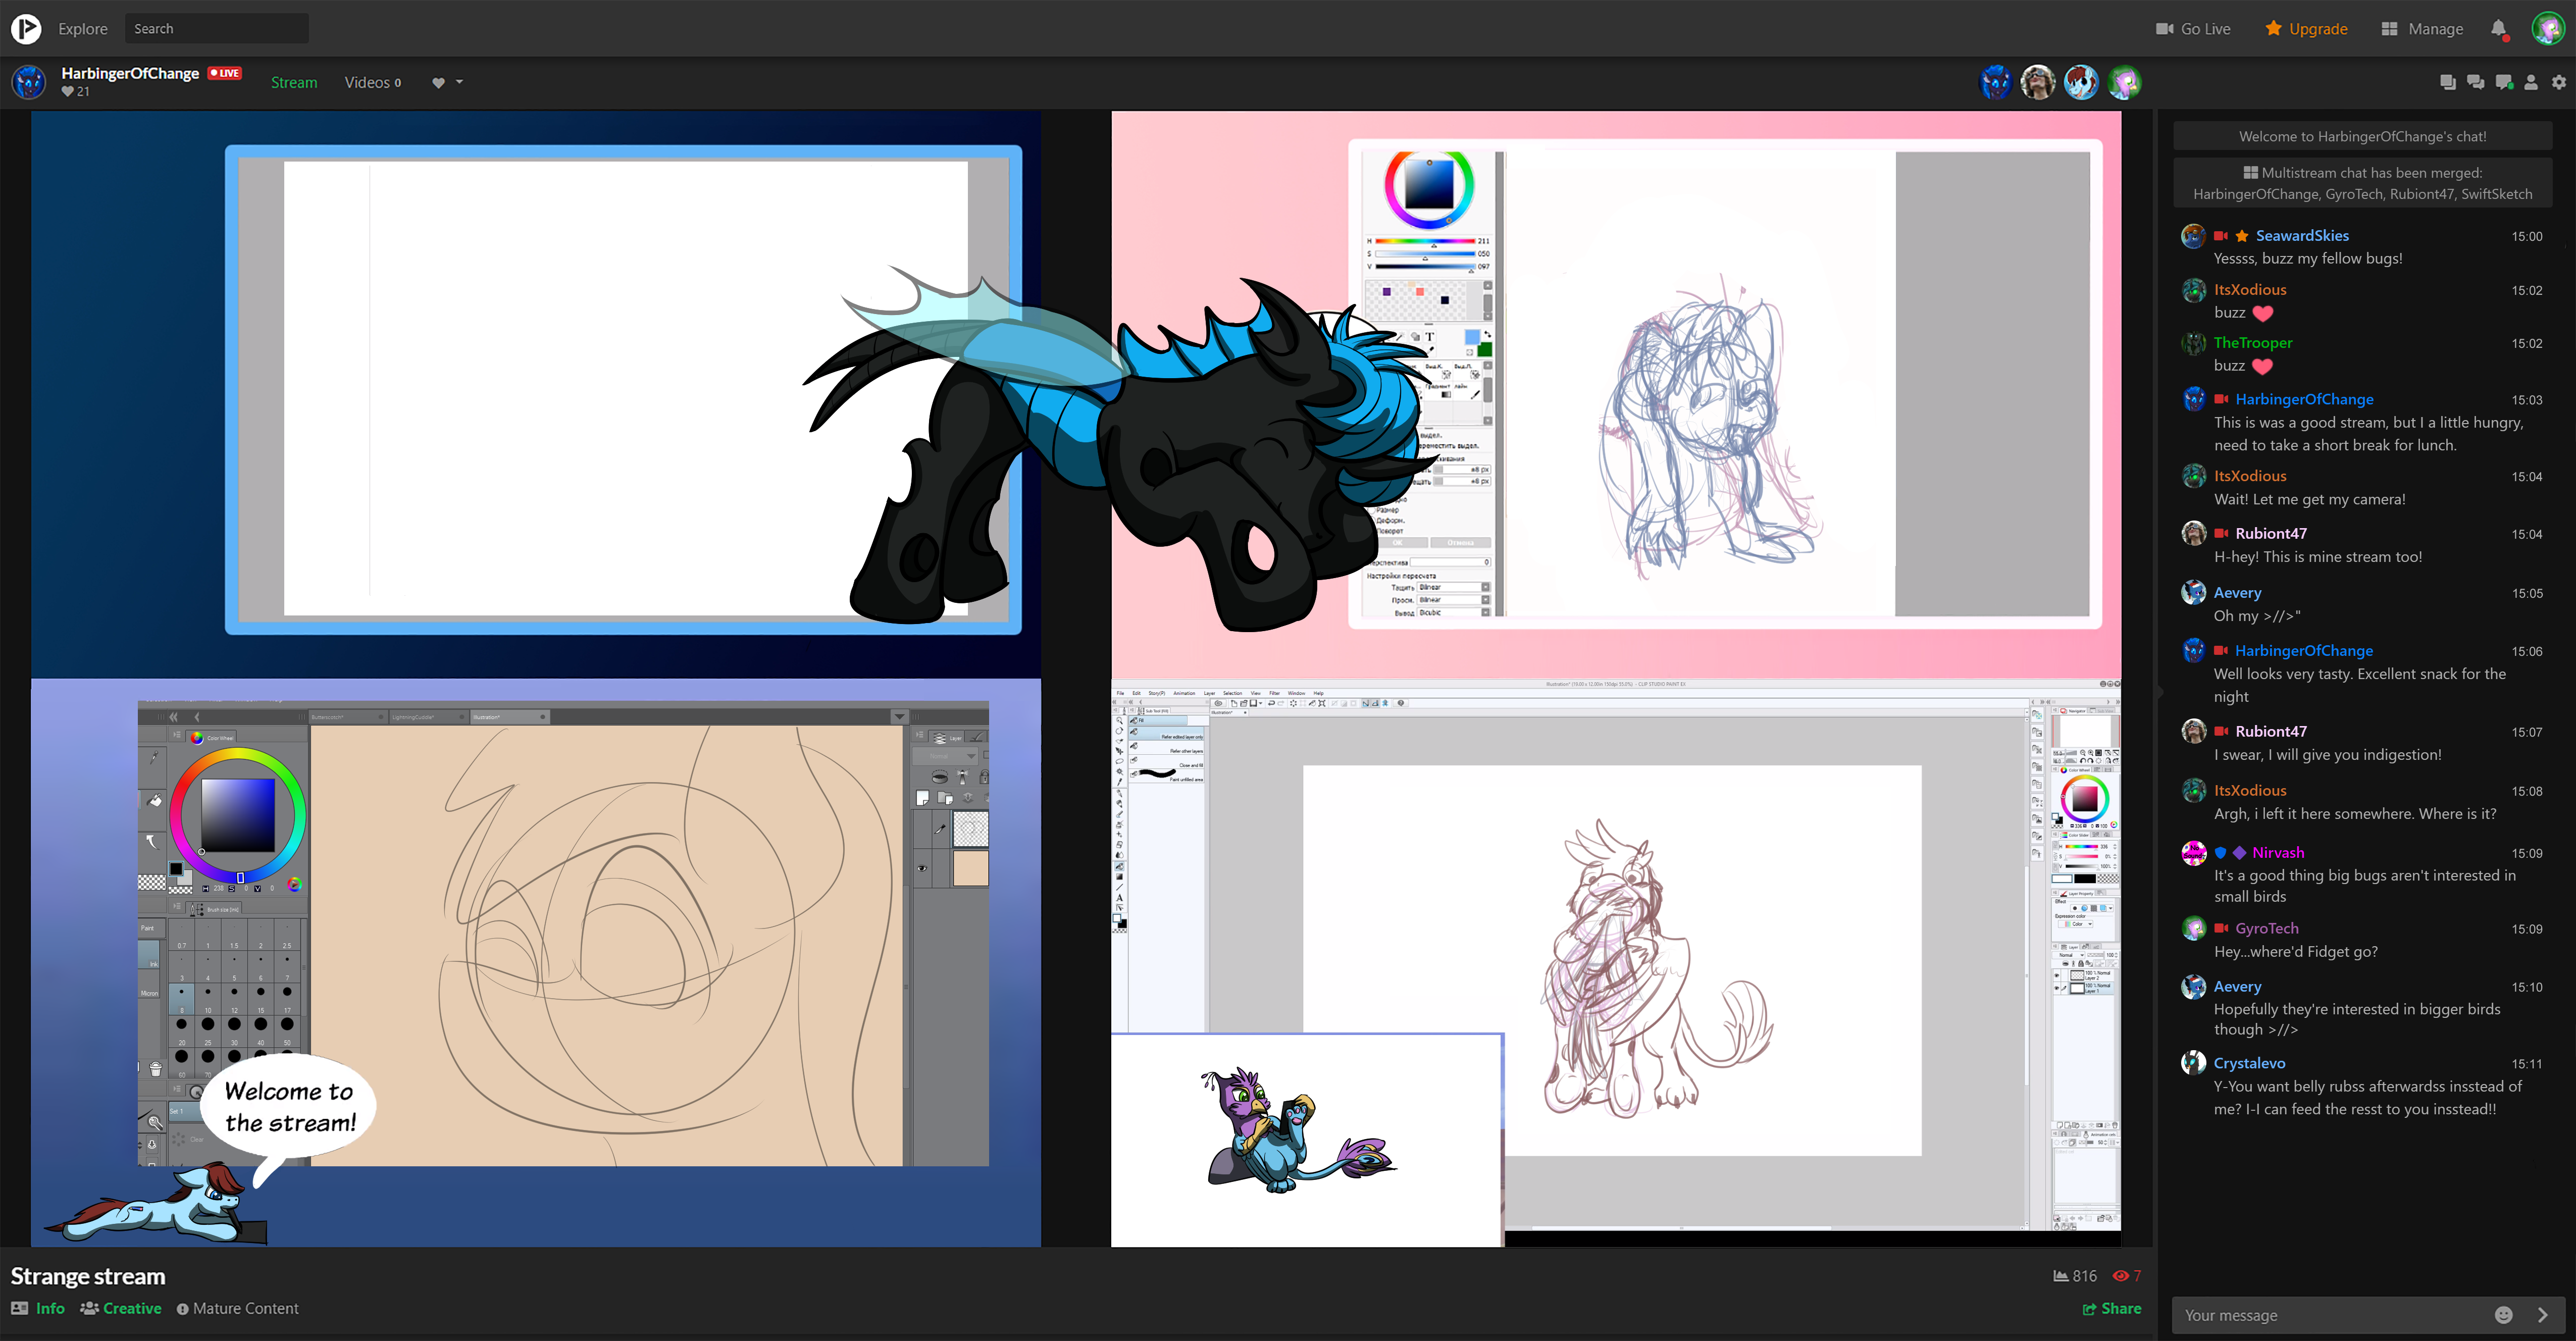Send message arrow button
Image resolution: width=2576 pixels, height=1341 pixels.
(x=2542, y=1315)
